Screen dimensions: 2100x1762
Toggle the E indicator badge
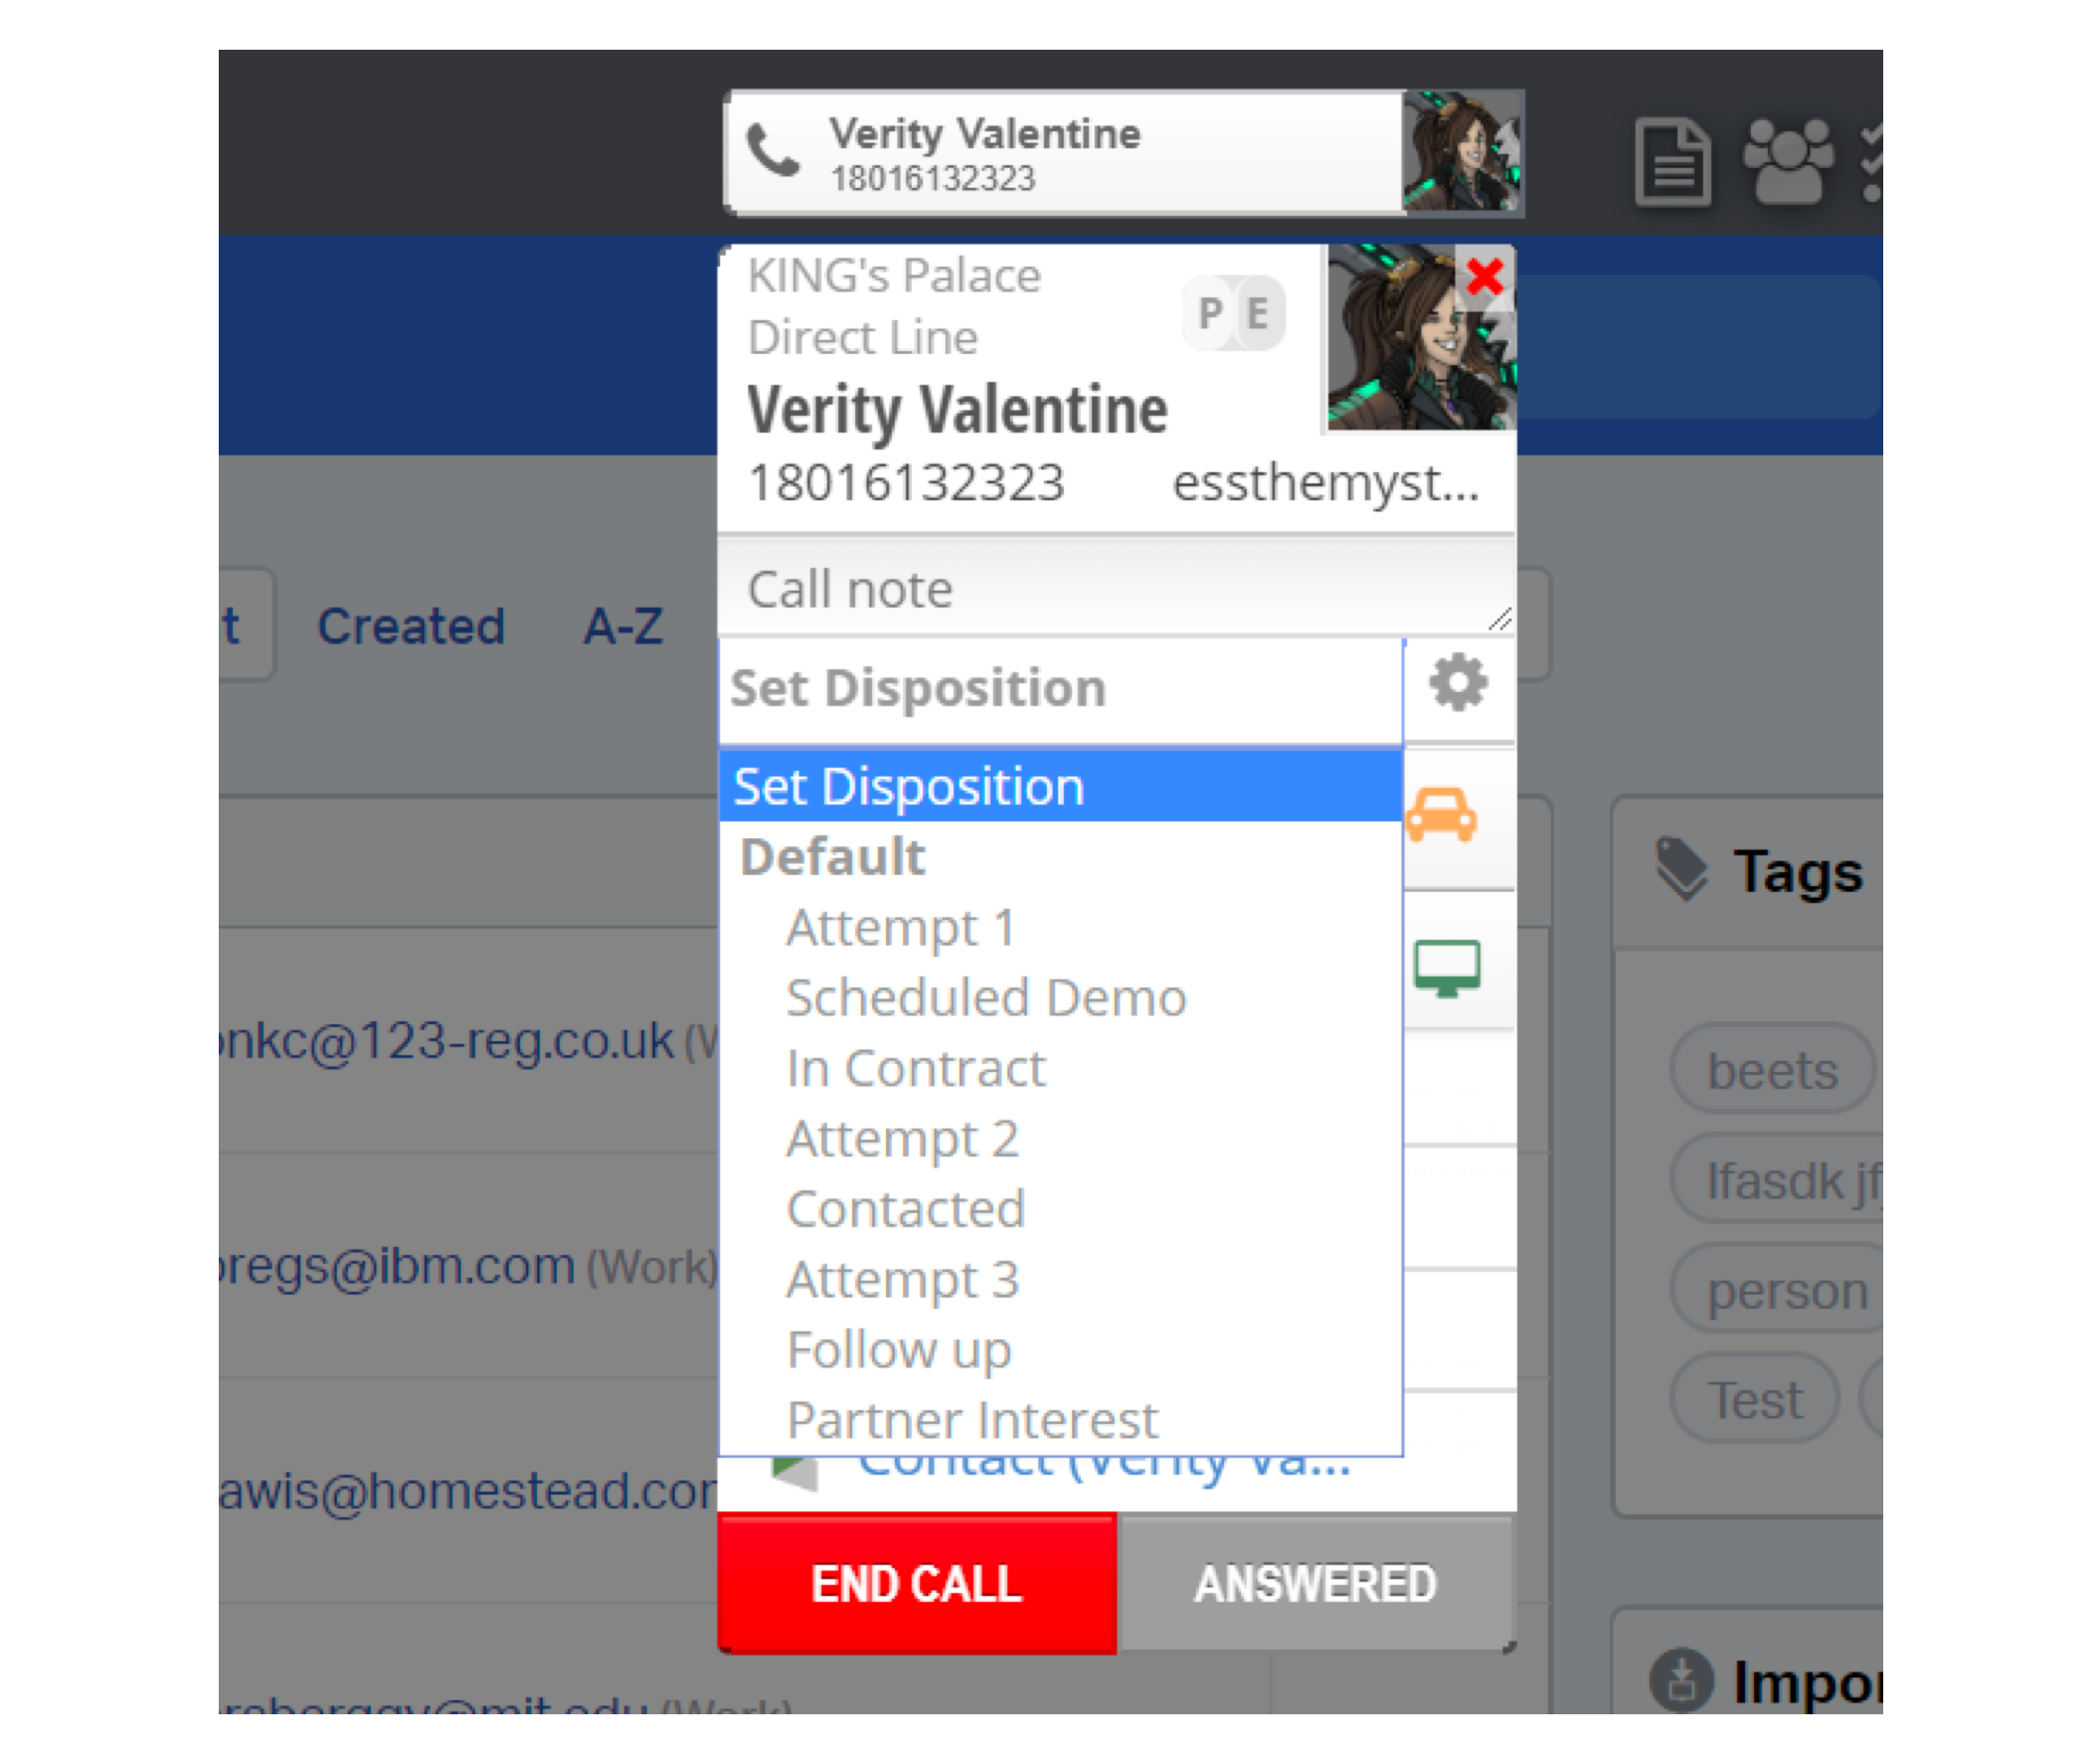pyautogui.click(x=1258, y=313)
